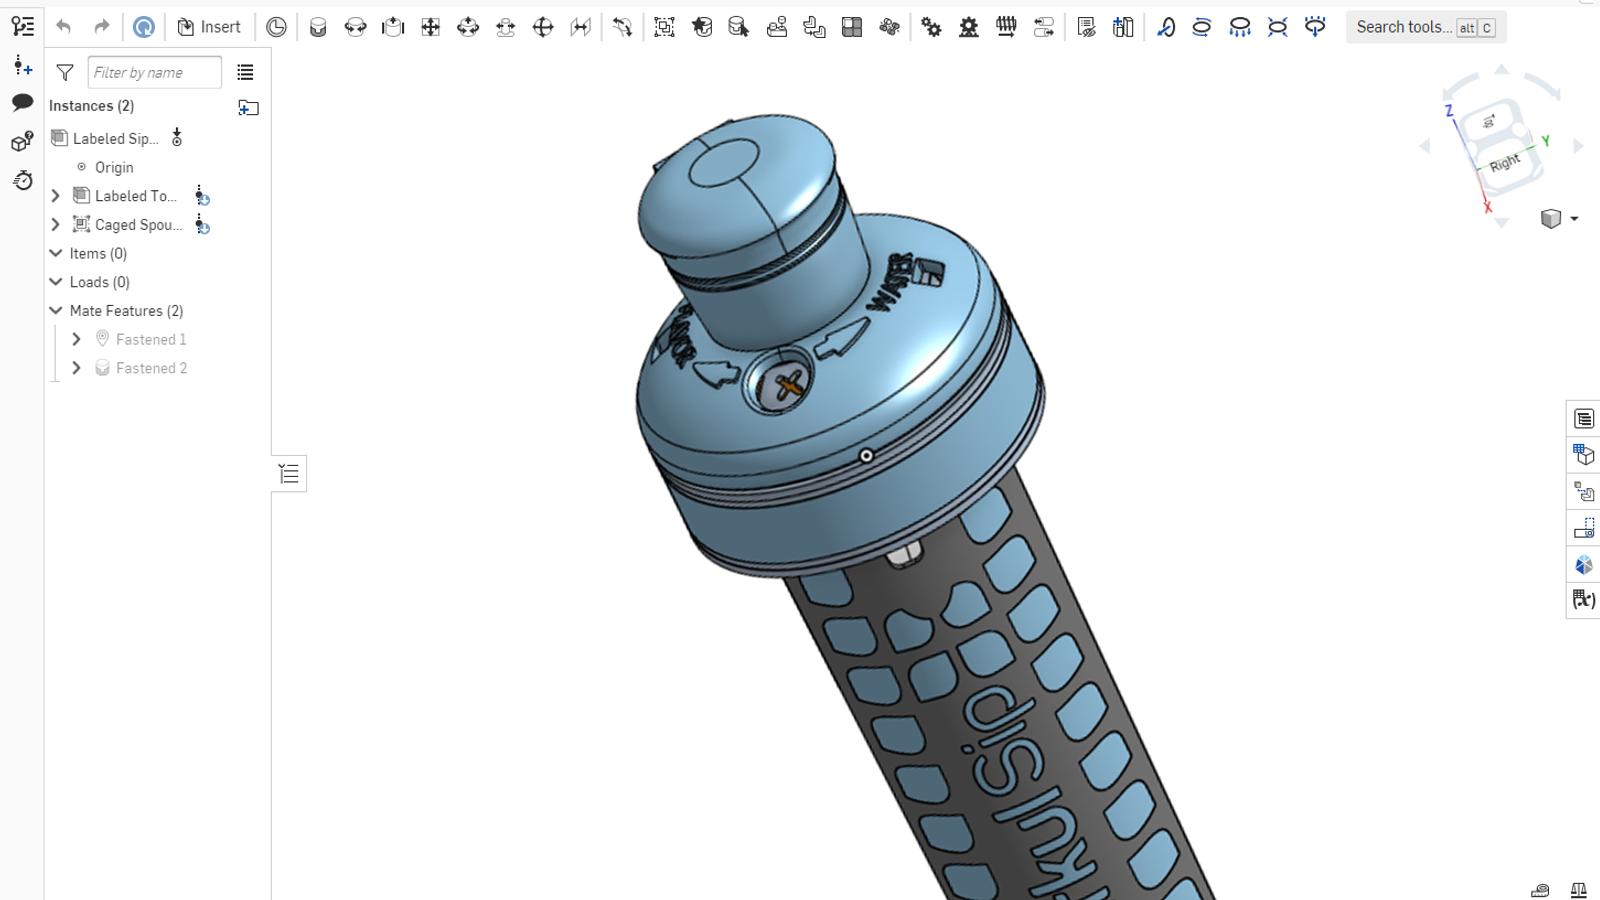
Task: Open the Fastened mate tool
Action: point(319,27)
